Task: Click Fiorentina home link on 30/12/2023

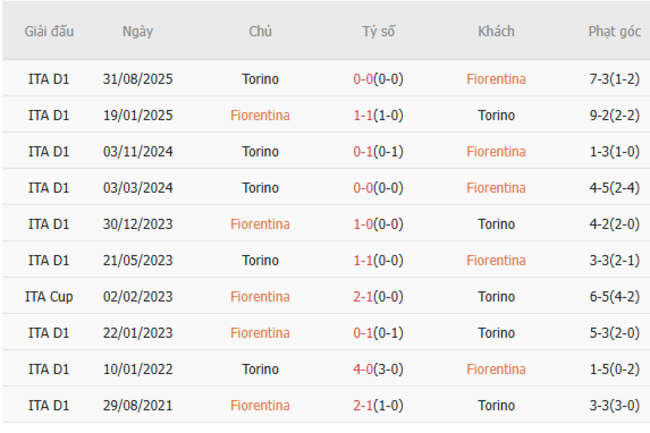Action: pos(260,224)
